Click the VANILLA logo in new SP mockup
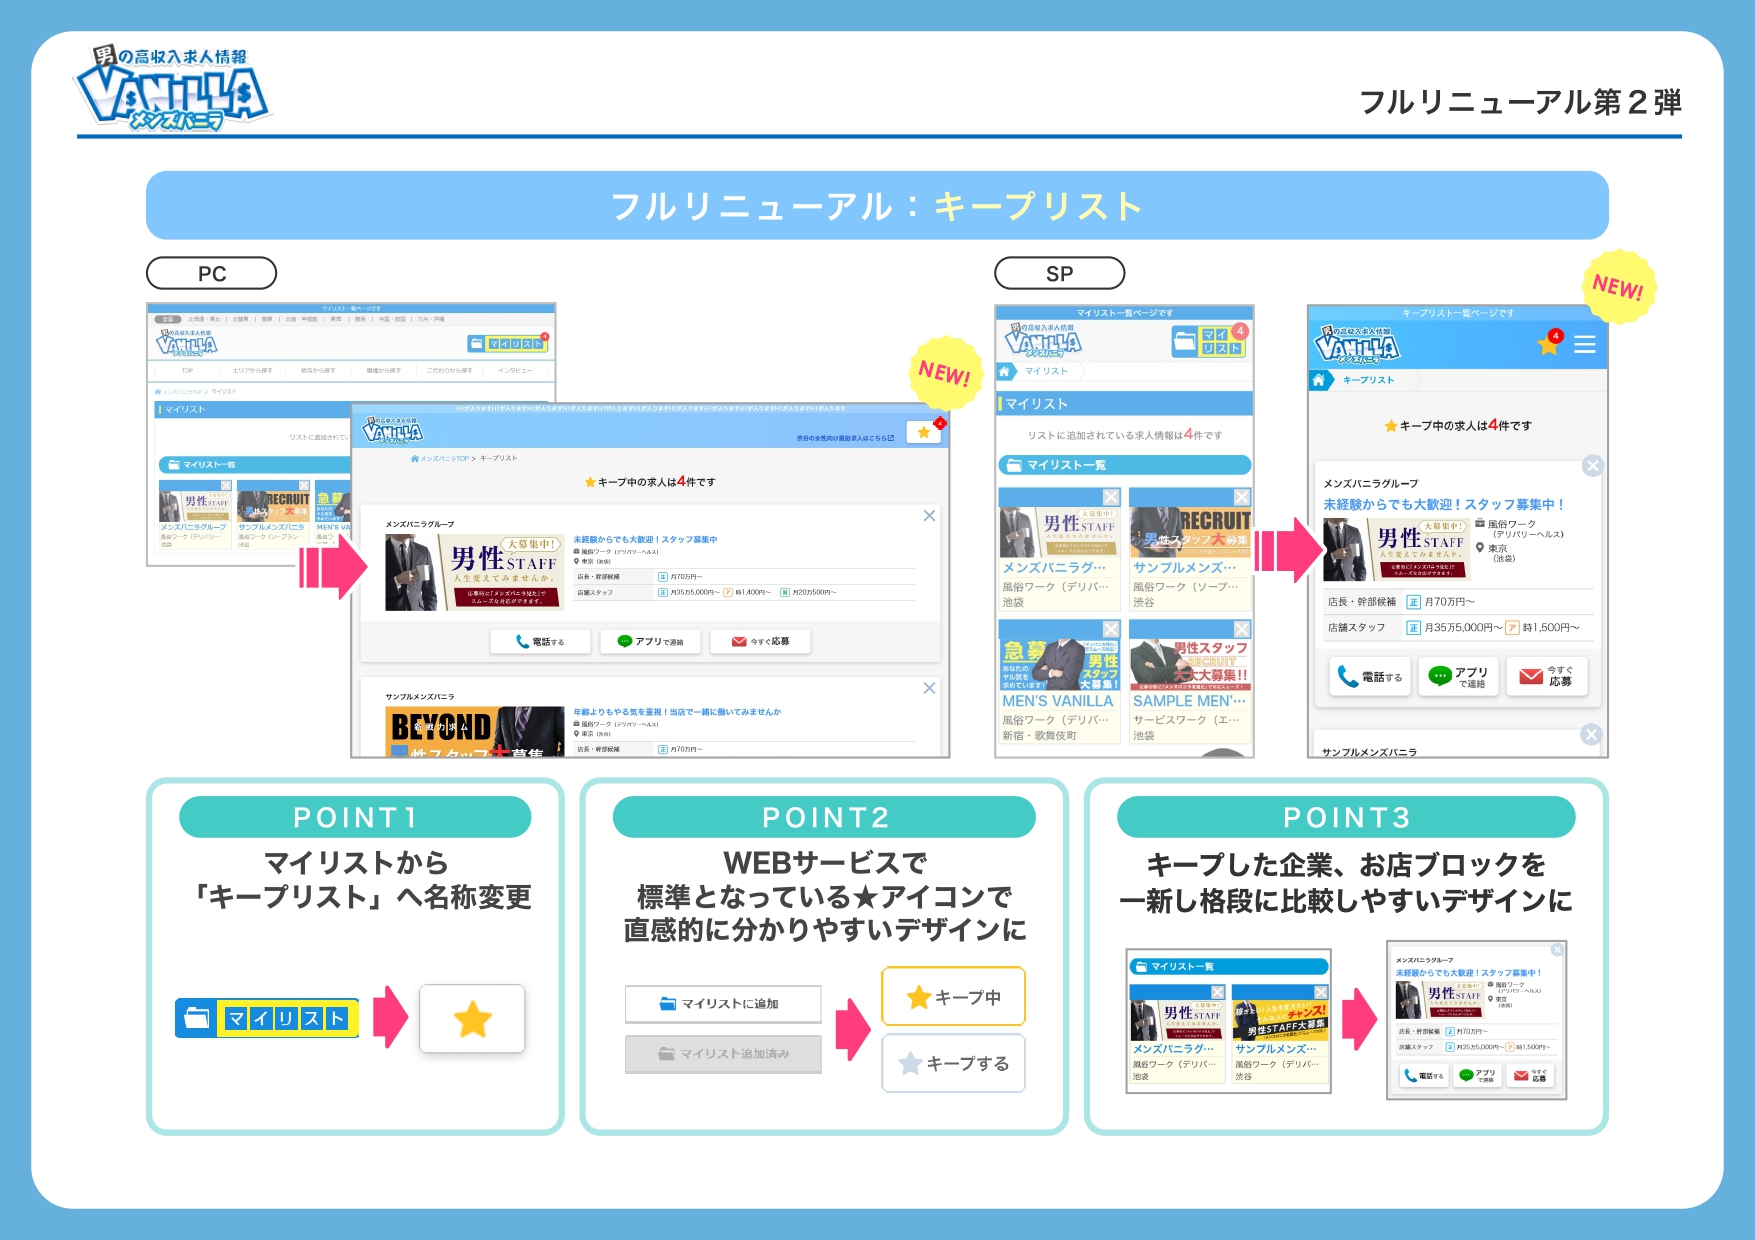The height and width of the screenshot is (1240, 1755). 1357,344
